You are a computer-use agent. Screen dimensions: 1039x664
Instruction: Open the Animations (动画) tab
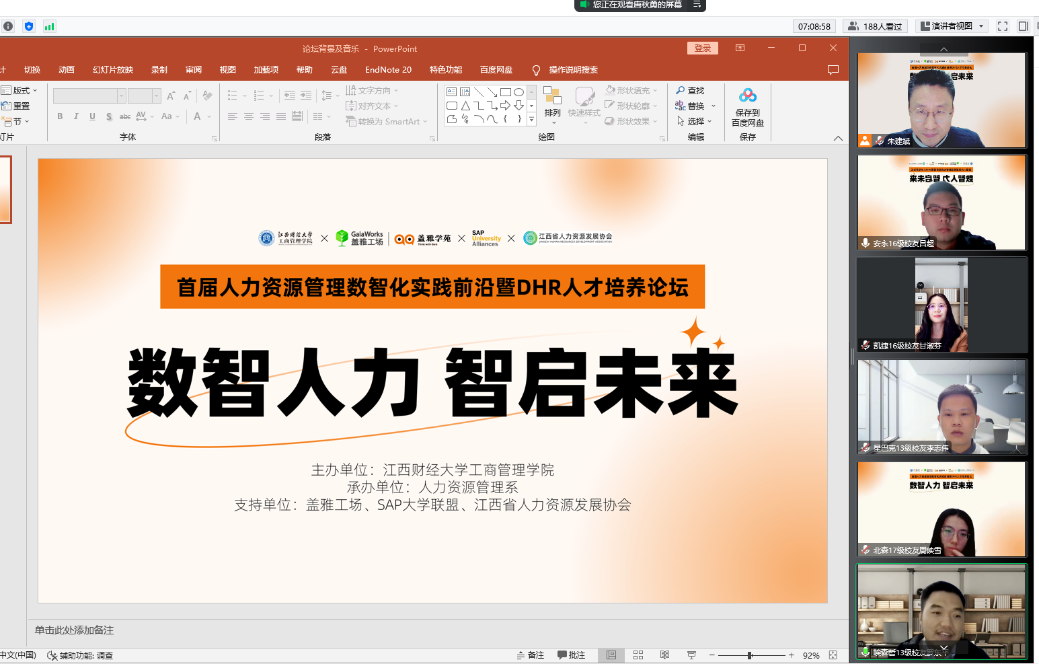click(x=66, y=70)
